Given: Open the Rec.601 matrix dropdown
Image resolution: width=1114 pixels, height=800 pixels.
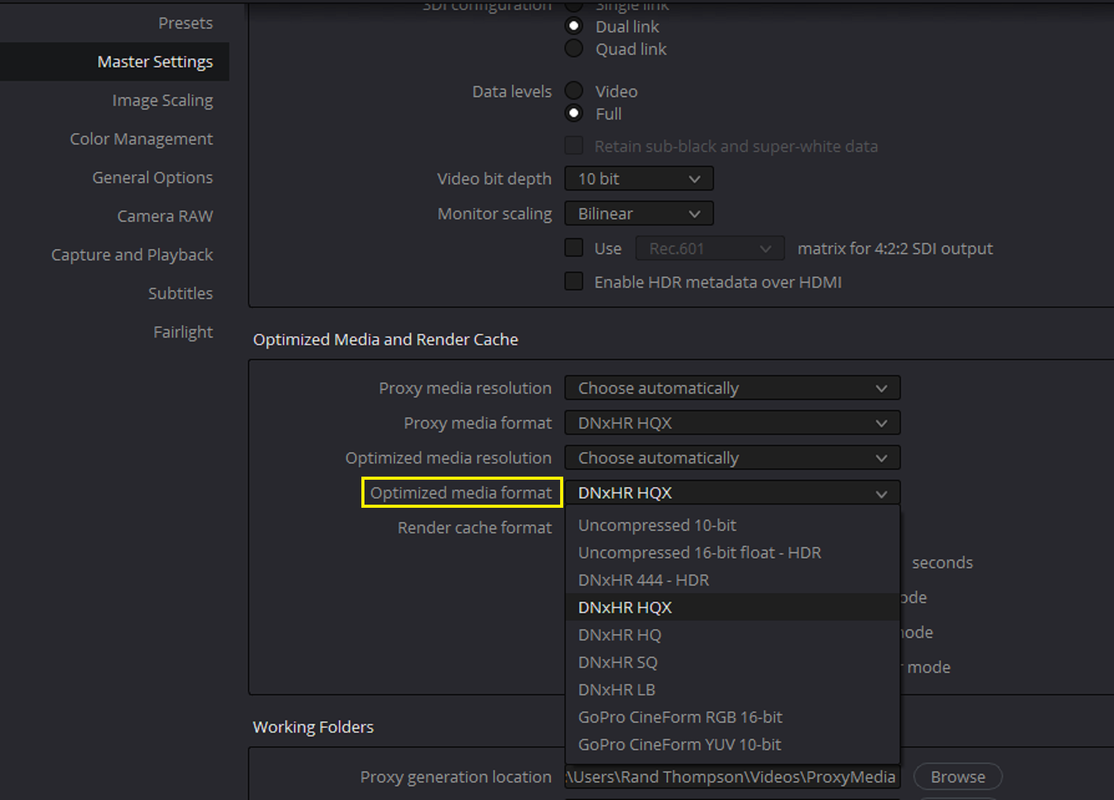Looking at the screenshot, I should pos(710,249).
